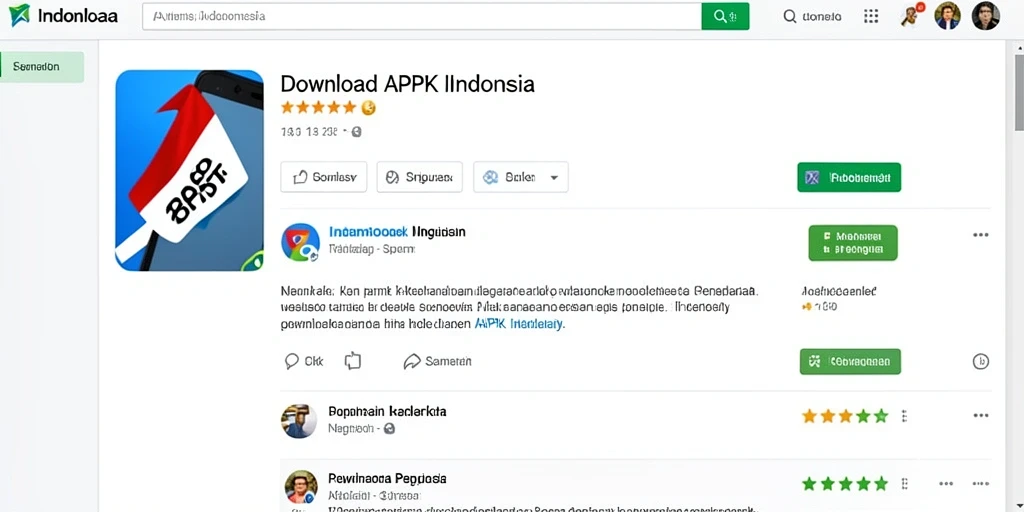
Task: Open the notification icon with red badge
Action: [x=911, y=15]
